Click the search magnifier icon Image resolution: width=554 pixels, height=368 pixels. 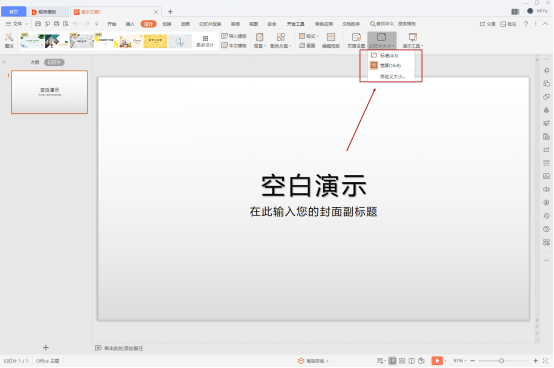click(x=372, y=24)
